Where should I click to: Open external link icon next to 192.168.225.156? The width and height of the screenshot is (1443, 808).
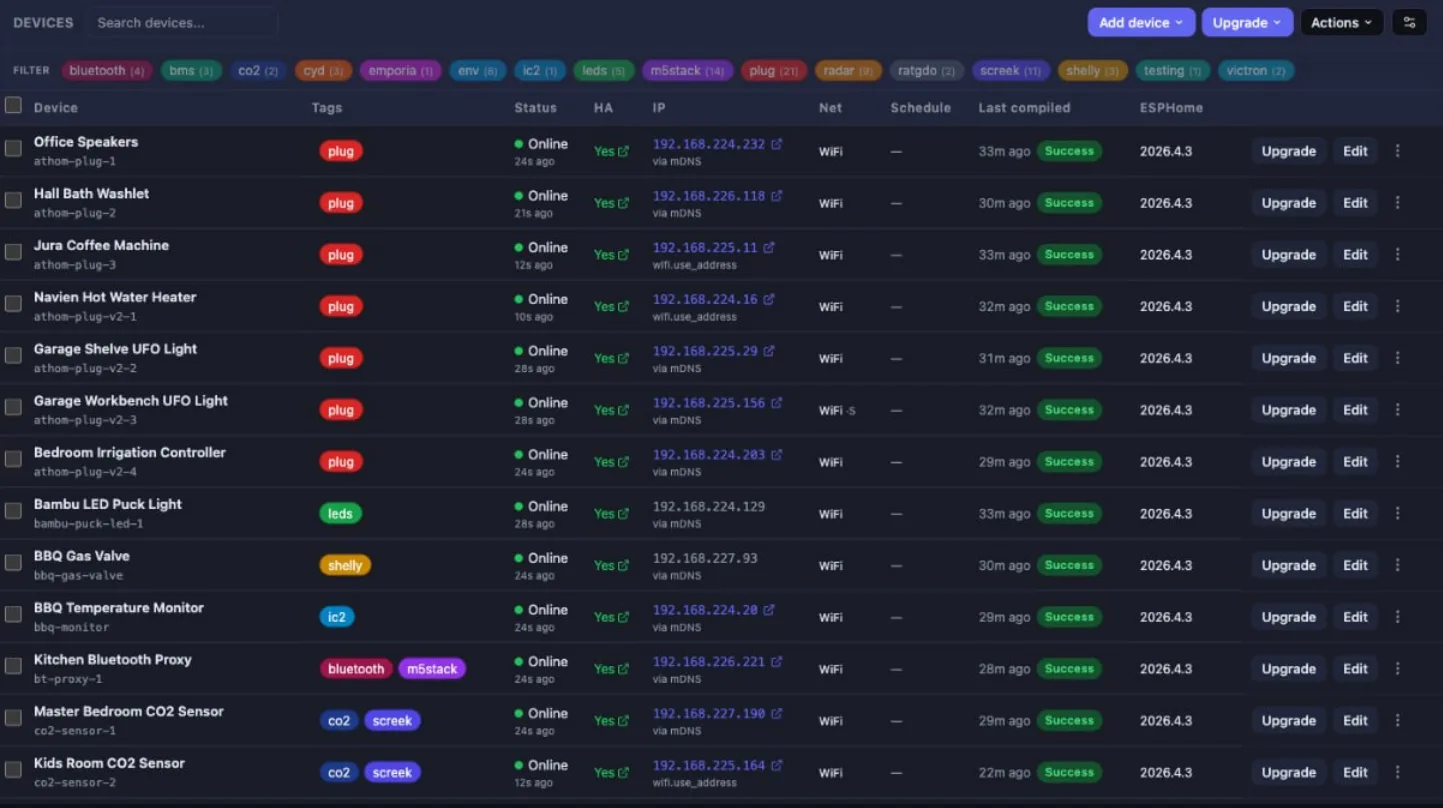(x=777, y=403)
